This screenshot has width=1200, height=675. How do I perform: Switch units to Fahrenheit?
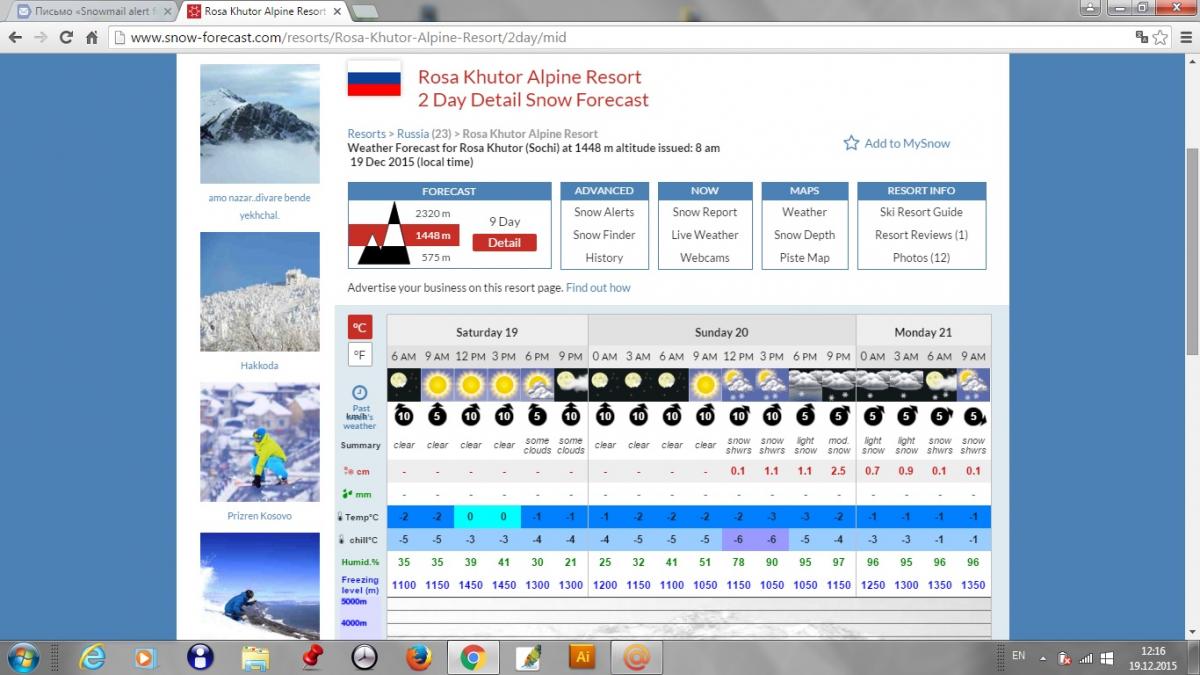pyautogui.click(x=360, y=354)
